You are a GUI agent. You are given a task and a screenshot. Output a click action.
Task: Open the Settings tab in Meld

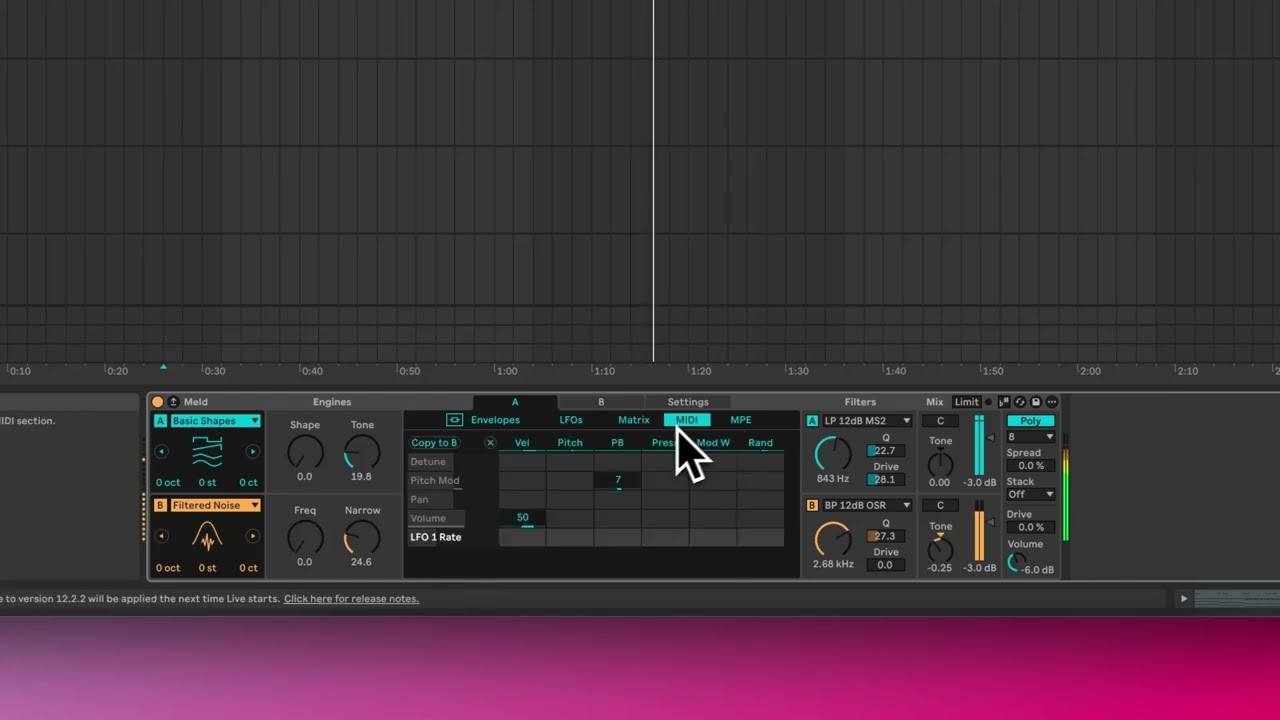pyautogui.click(x=688, y=402)
